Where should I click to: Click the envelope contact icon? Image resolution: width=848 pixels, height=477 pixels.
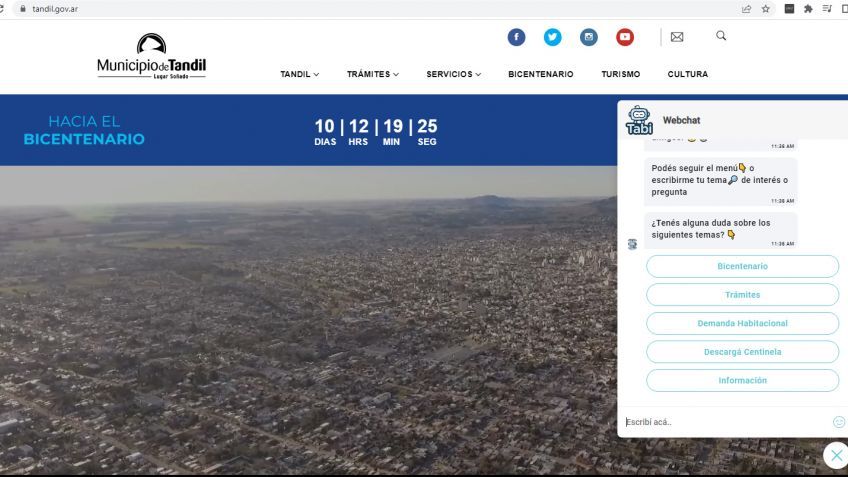677,37
